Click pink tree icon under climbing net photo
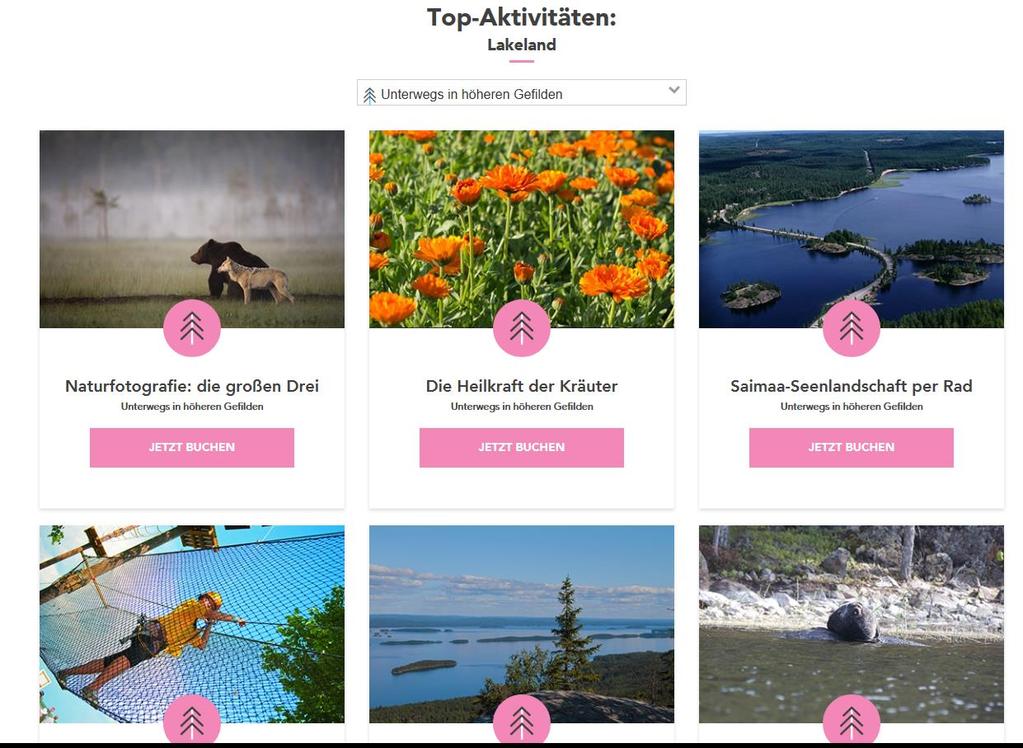Screen dimensions: 1023x748 pyautogui.click(x=192, y=719)
